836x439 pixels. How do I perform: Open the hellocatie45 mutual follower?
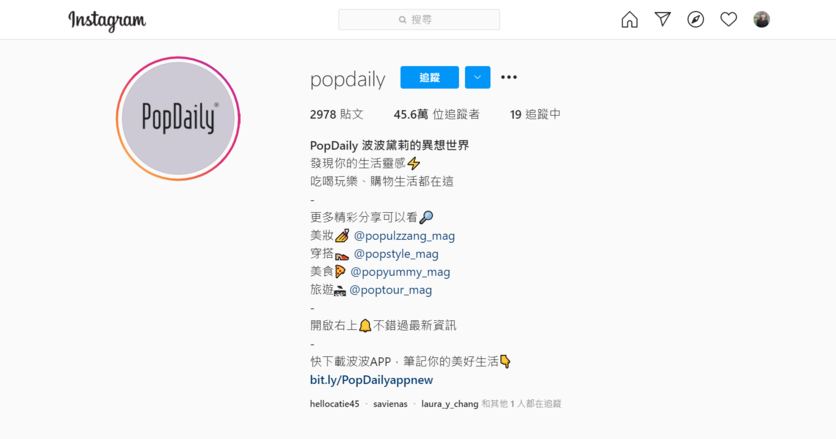(334, 404)
